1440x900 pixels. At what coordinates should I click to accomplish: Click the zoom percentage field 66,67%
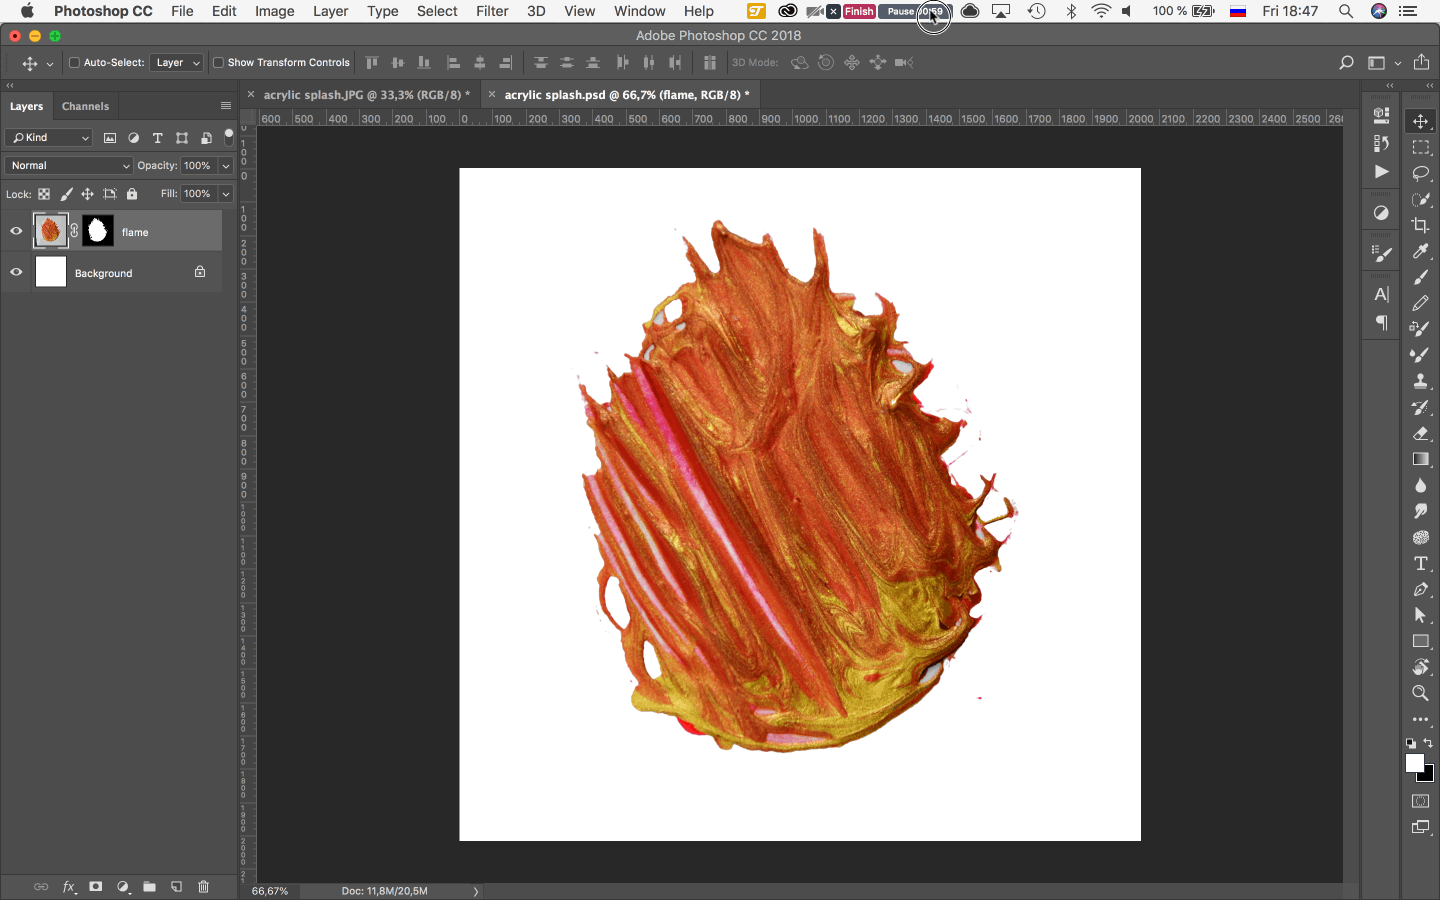point(270,891)
